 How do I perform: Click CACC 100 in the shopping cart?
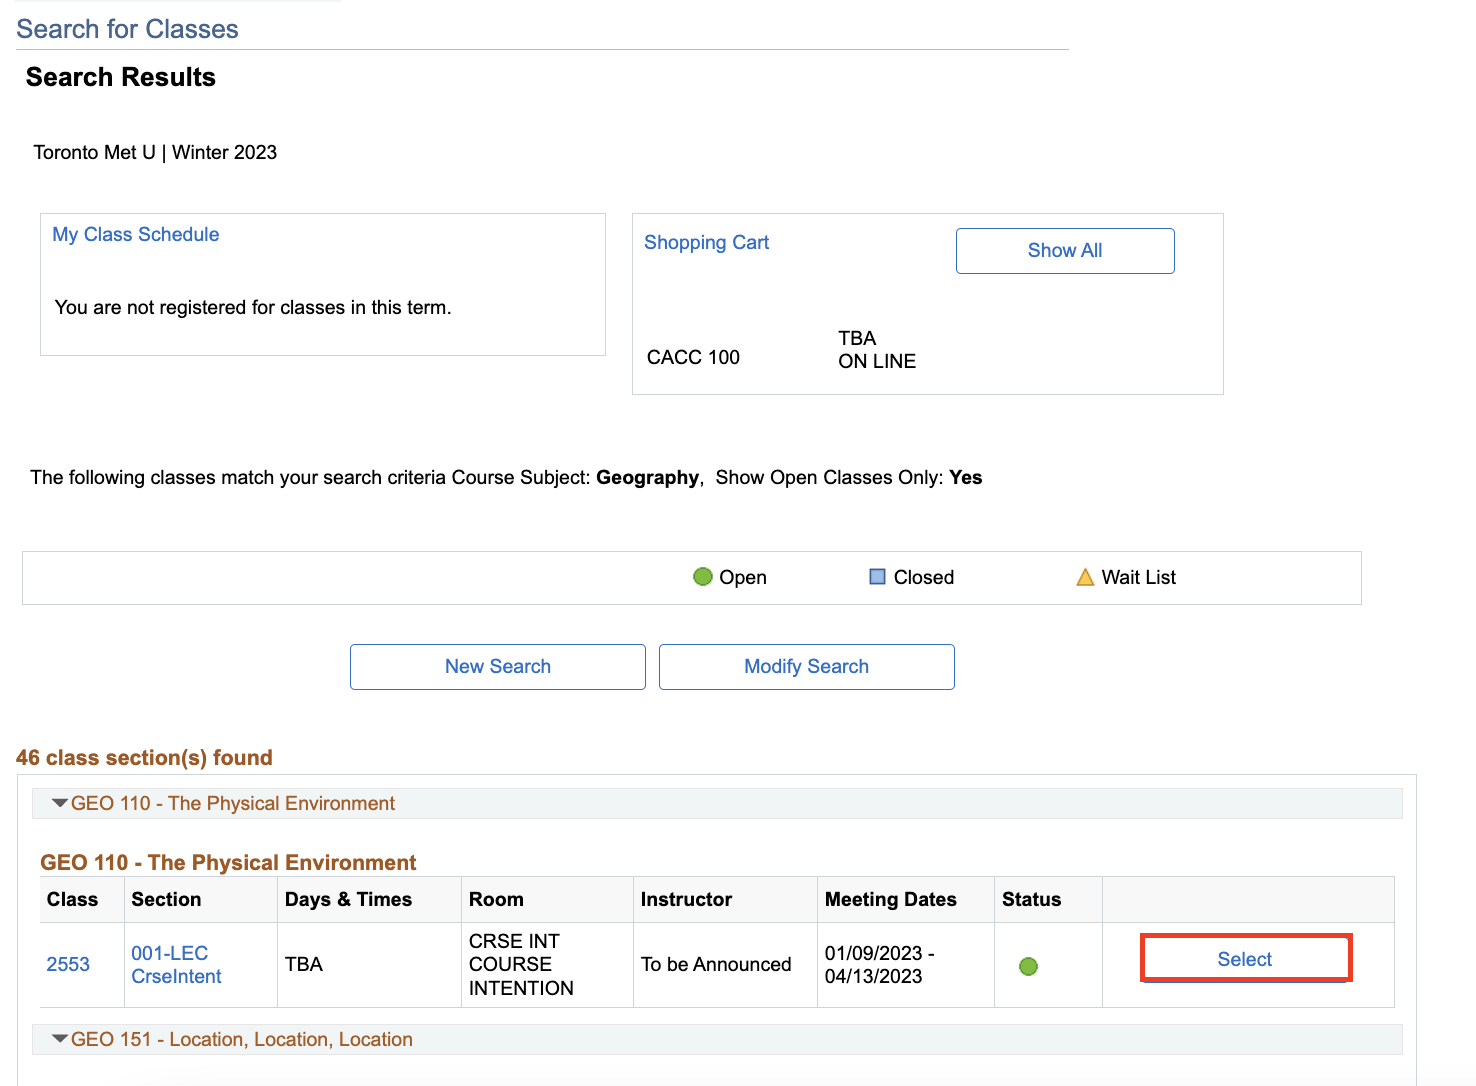pos(693,357)
